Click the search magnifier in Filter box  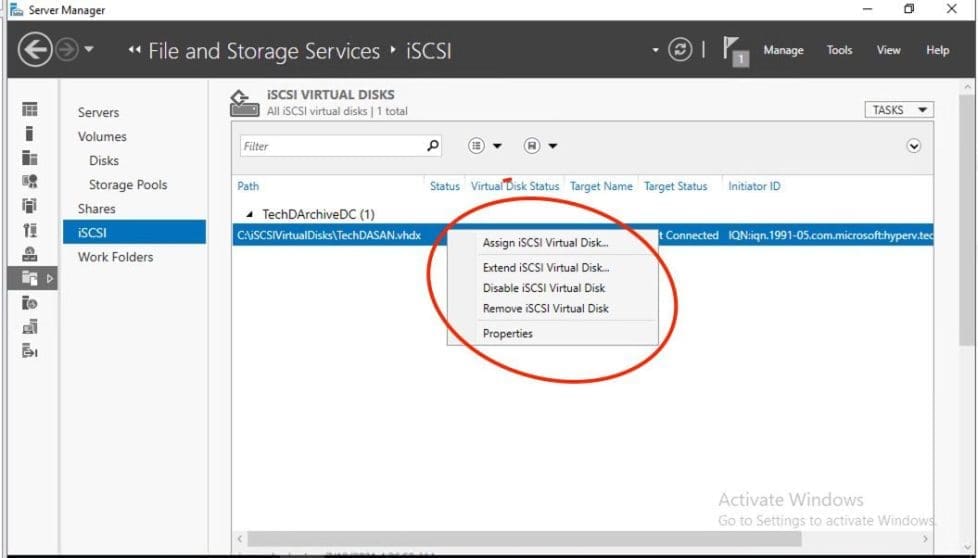(x=432, y=146)
